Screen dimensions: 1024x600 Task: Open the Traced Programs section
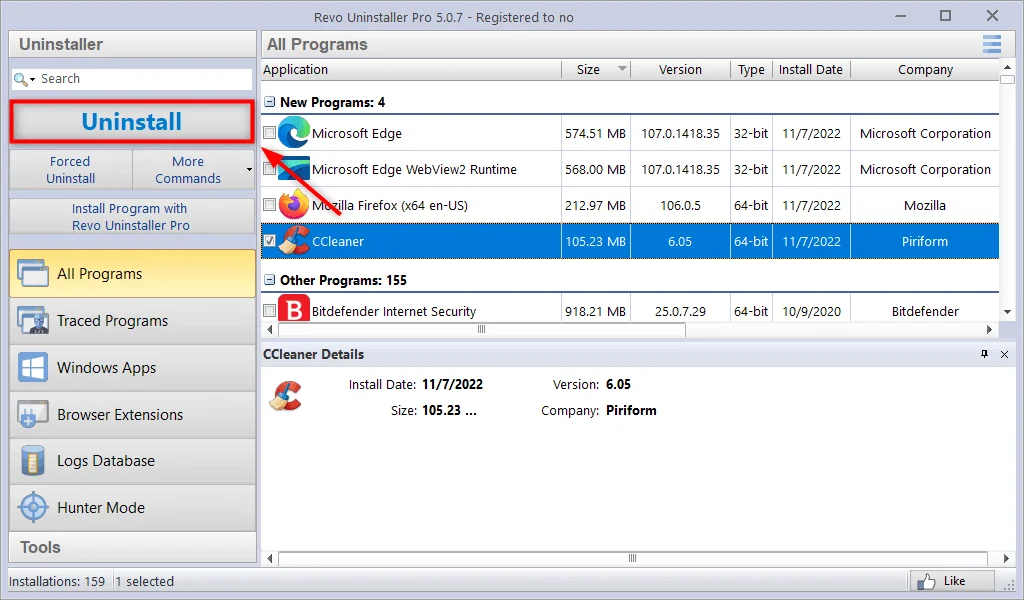133,321
